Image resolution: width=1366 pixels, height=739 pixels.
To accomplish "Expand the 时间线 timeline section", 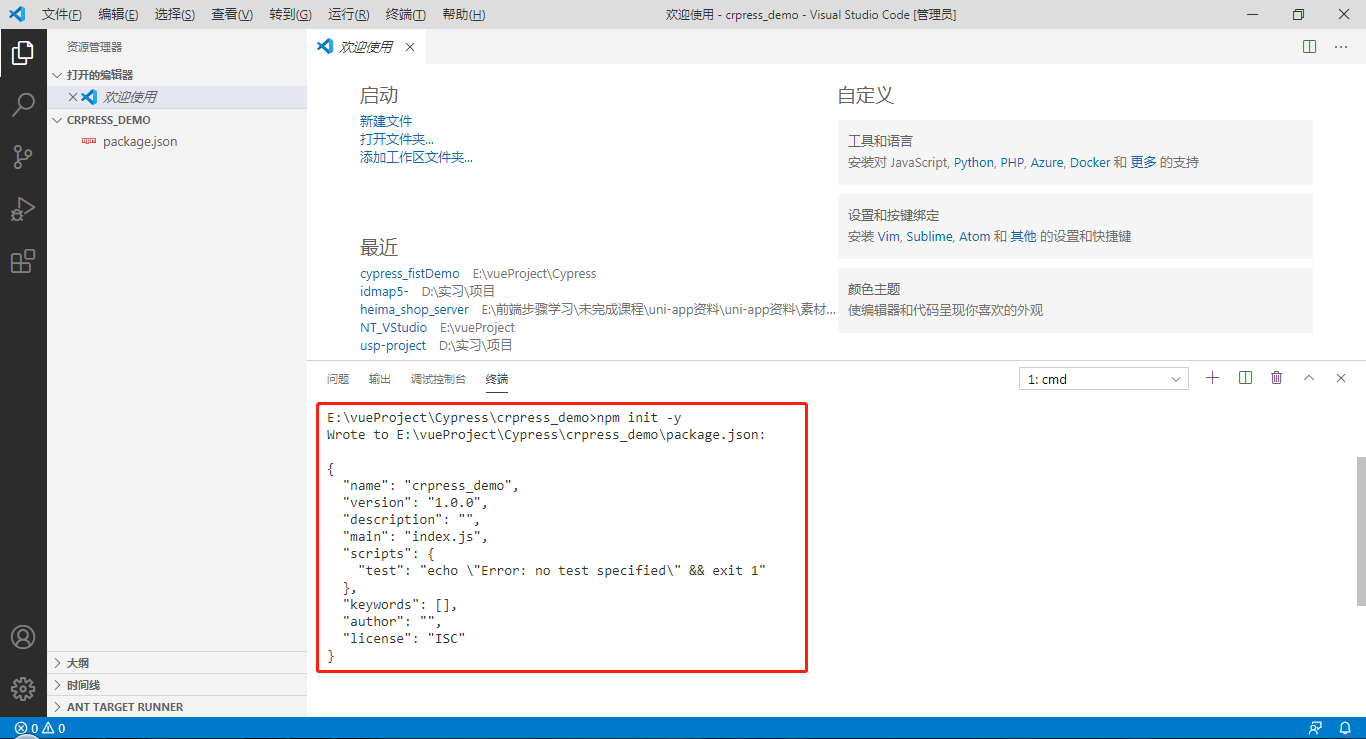I will [177, 685].
